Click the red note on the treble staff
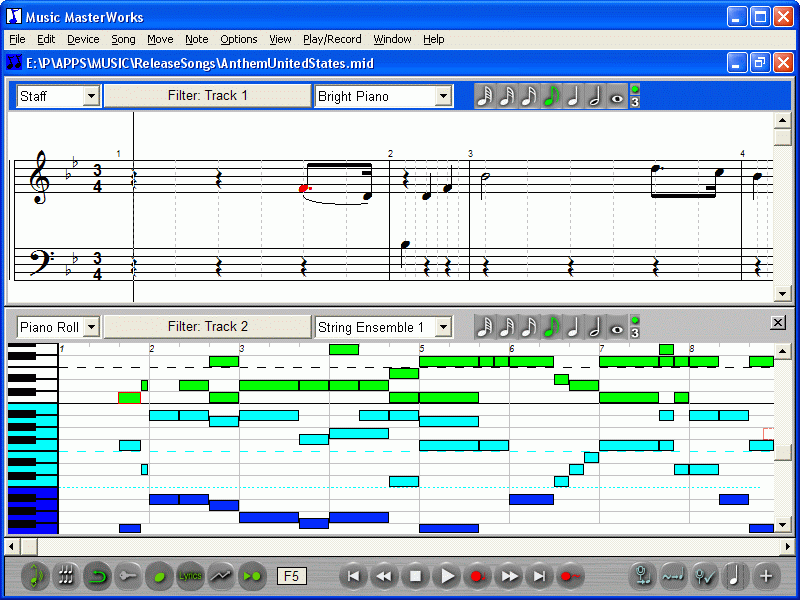Screen dimensions: 800x600 click(304, 188)
